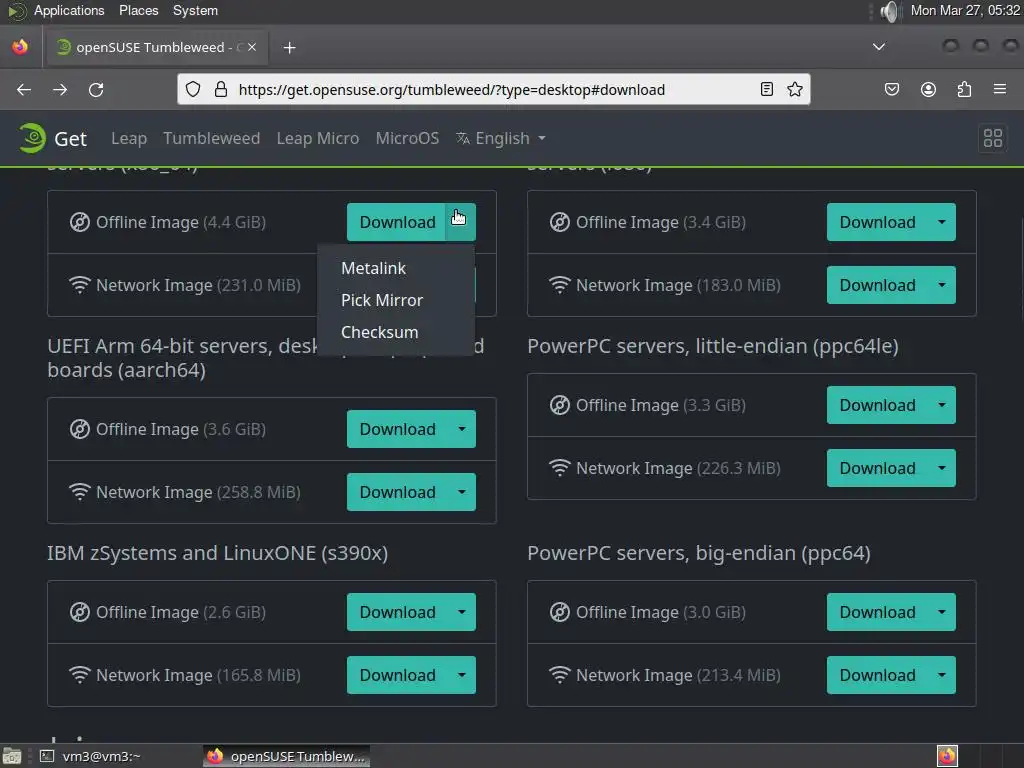
Task: Go back to the previous page
Action: pos(24,89)
